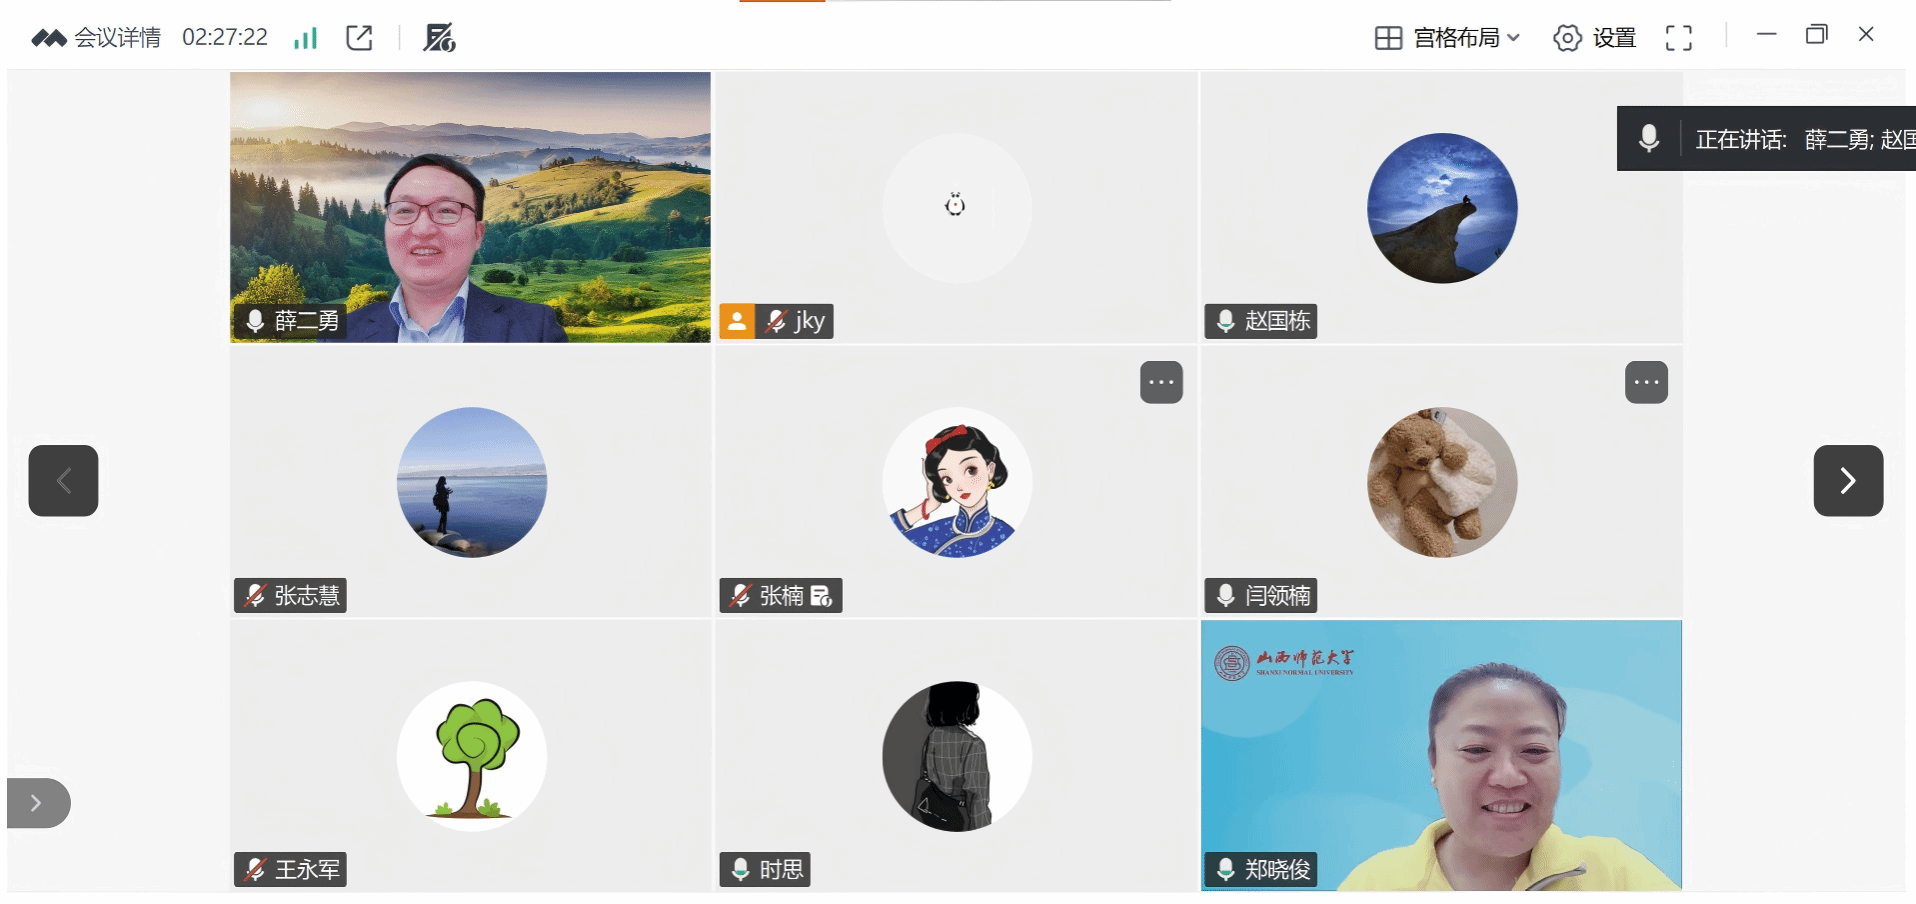This screenshot has width=1916, height=904.
Task: Enter fullscreen mode with the bracket icon
Action: [x=1679, y=38]
